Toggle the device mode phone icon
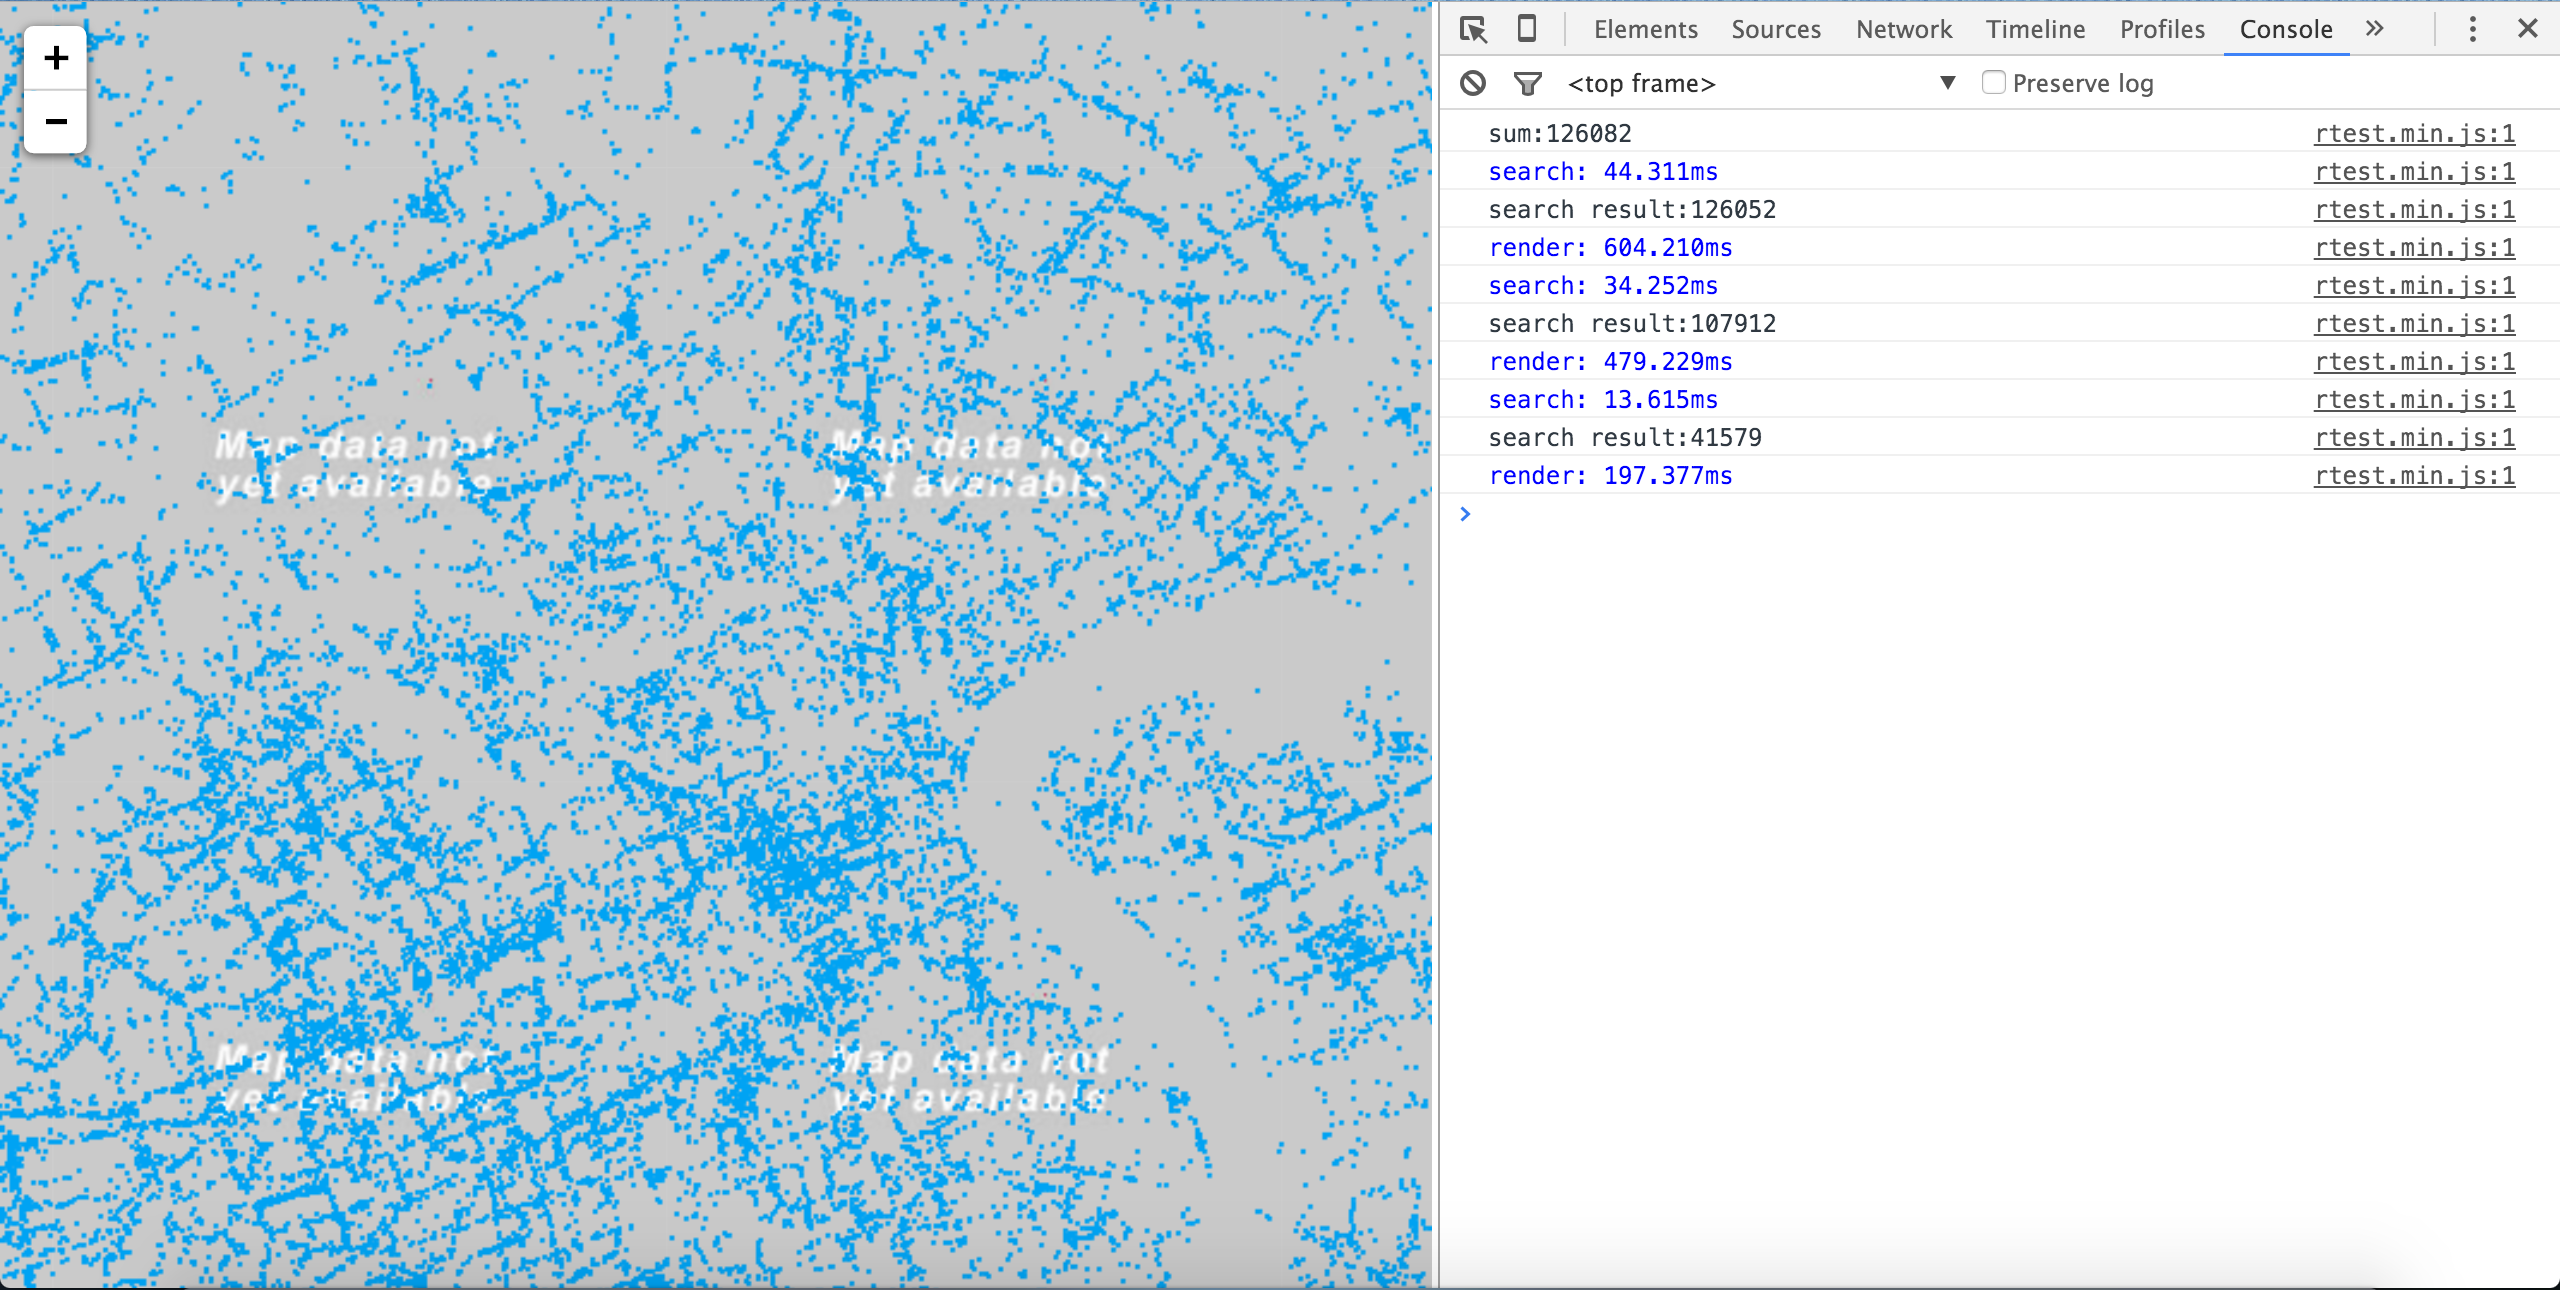Screen dimensions: 2560x1290 pyautogui.click(x=1526, y=29)
